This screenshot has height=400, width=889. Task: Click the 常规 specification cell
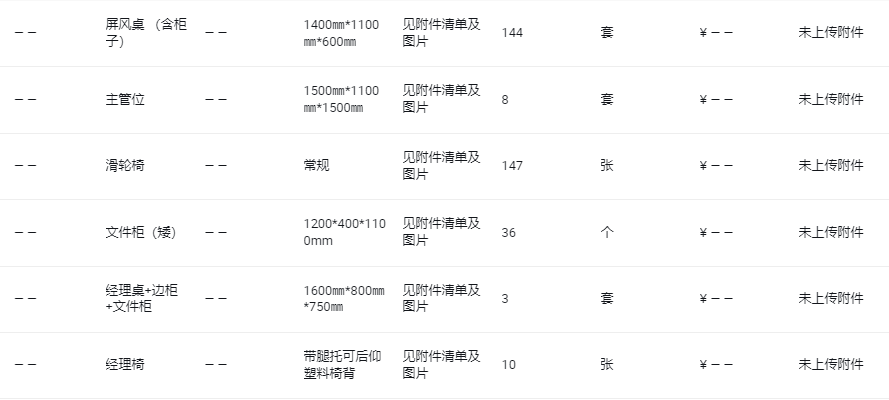click(x=316, y=165)
